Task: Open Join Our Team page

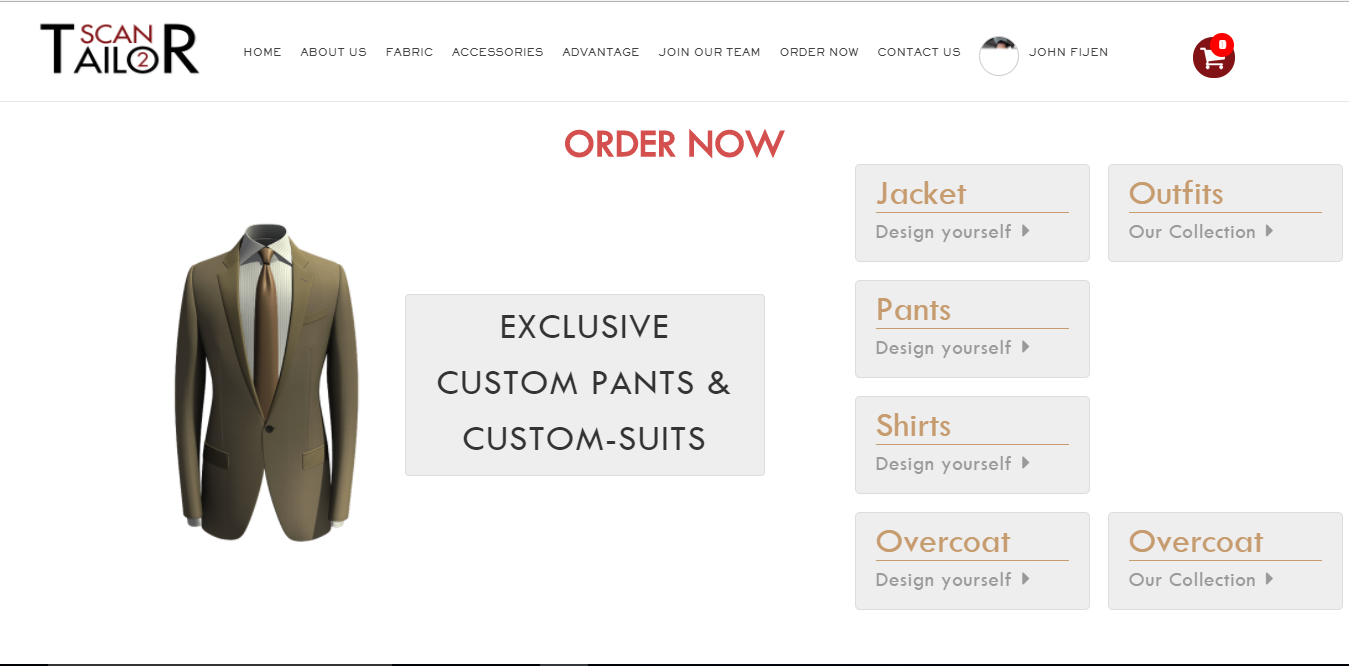Action: coord(710,52)
